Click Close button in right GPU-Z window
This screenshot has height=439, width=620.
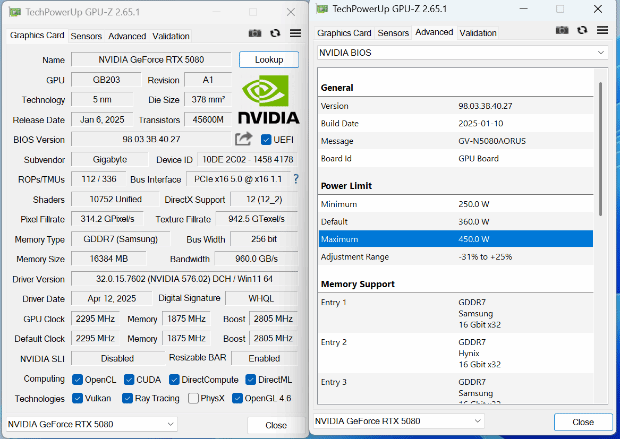583,422
